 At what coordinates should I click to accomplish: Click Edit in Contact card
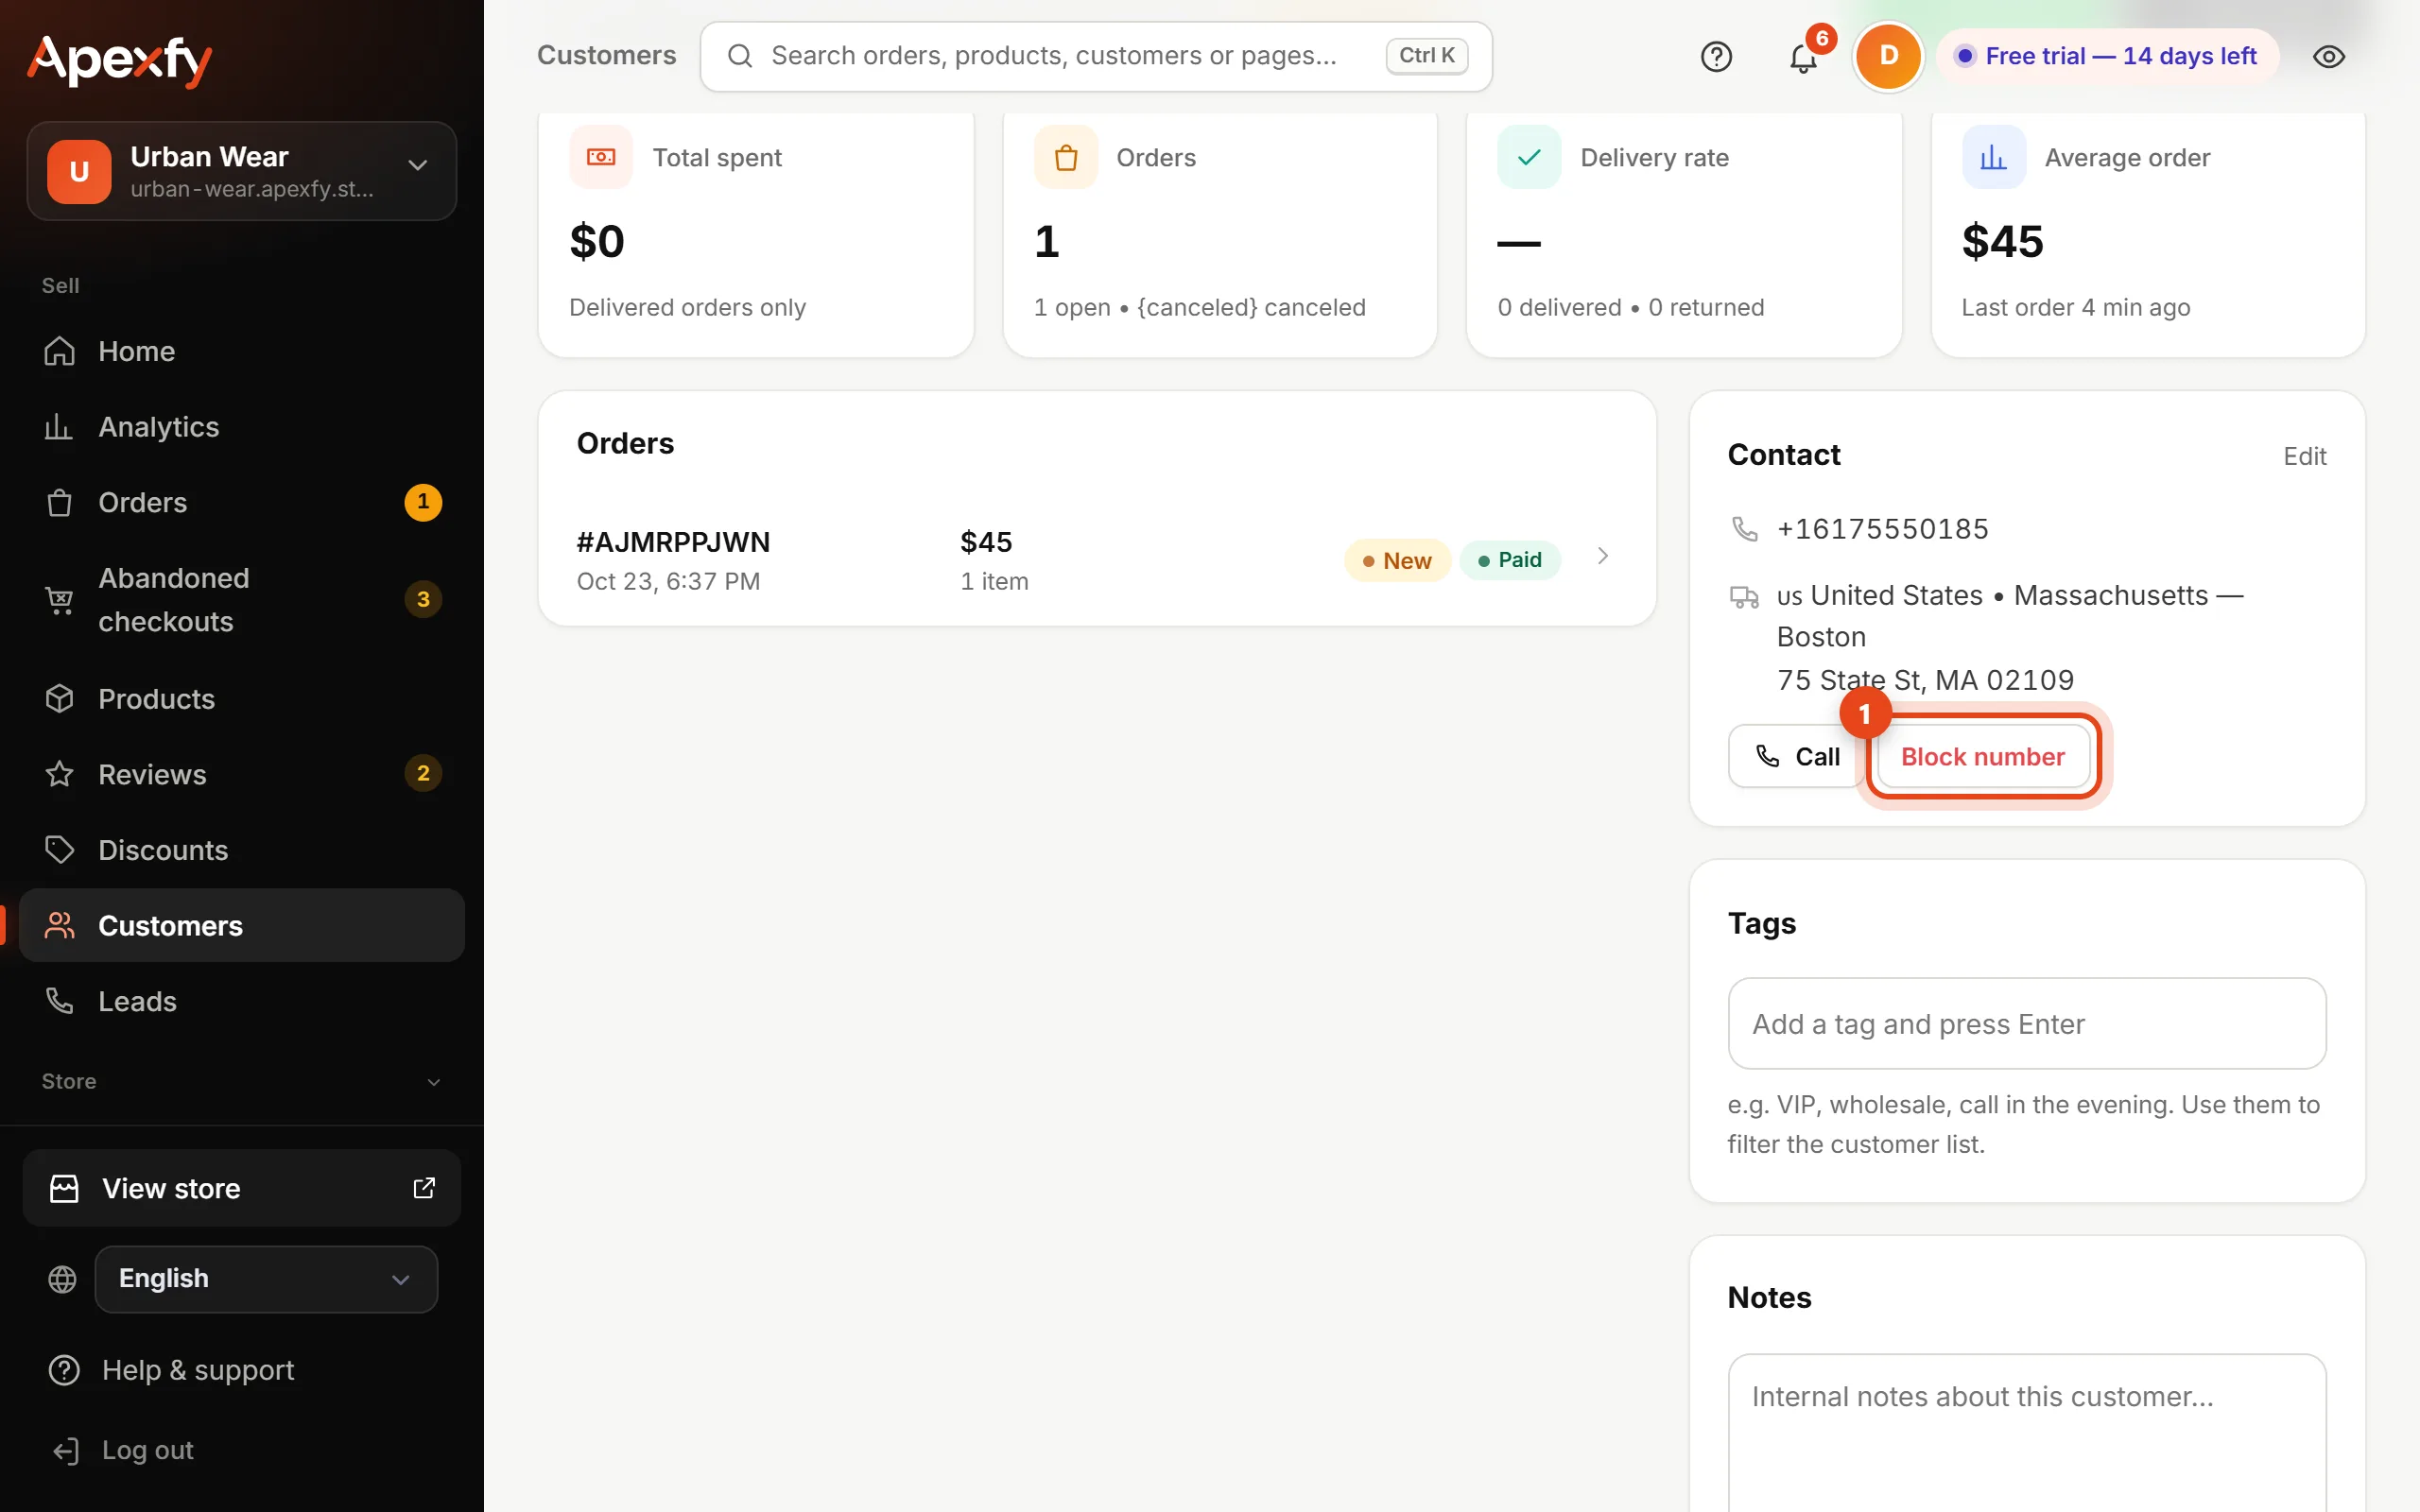(2304, 456)
